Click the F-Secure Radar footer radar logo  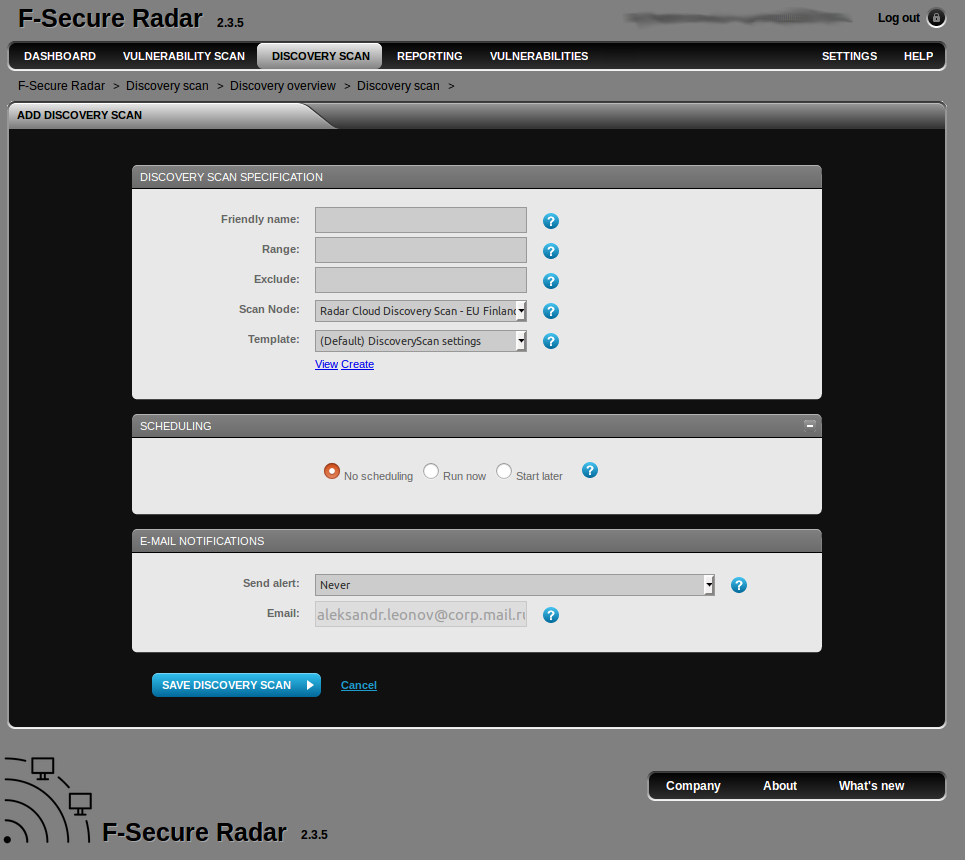pos(48,800)
